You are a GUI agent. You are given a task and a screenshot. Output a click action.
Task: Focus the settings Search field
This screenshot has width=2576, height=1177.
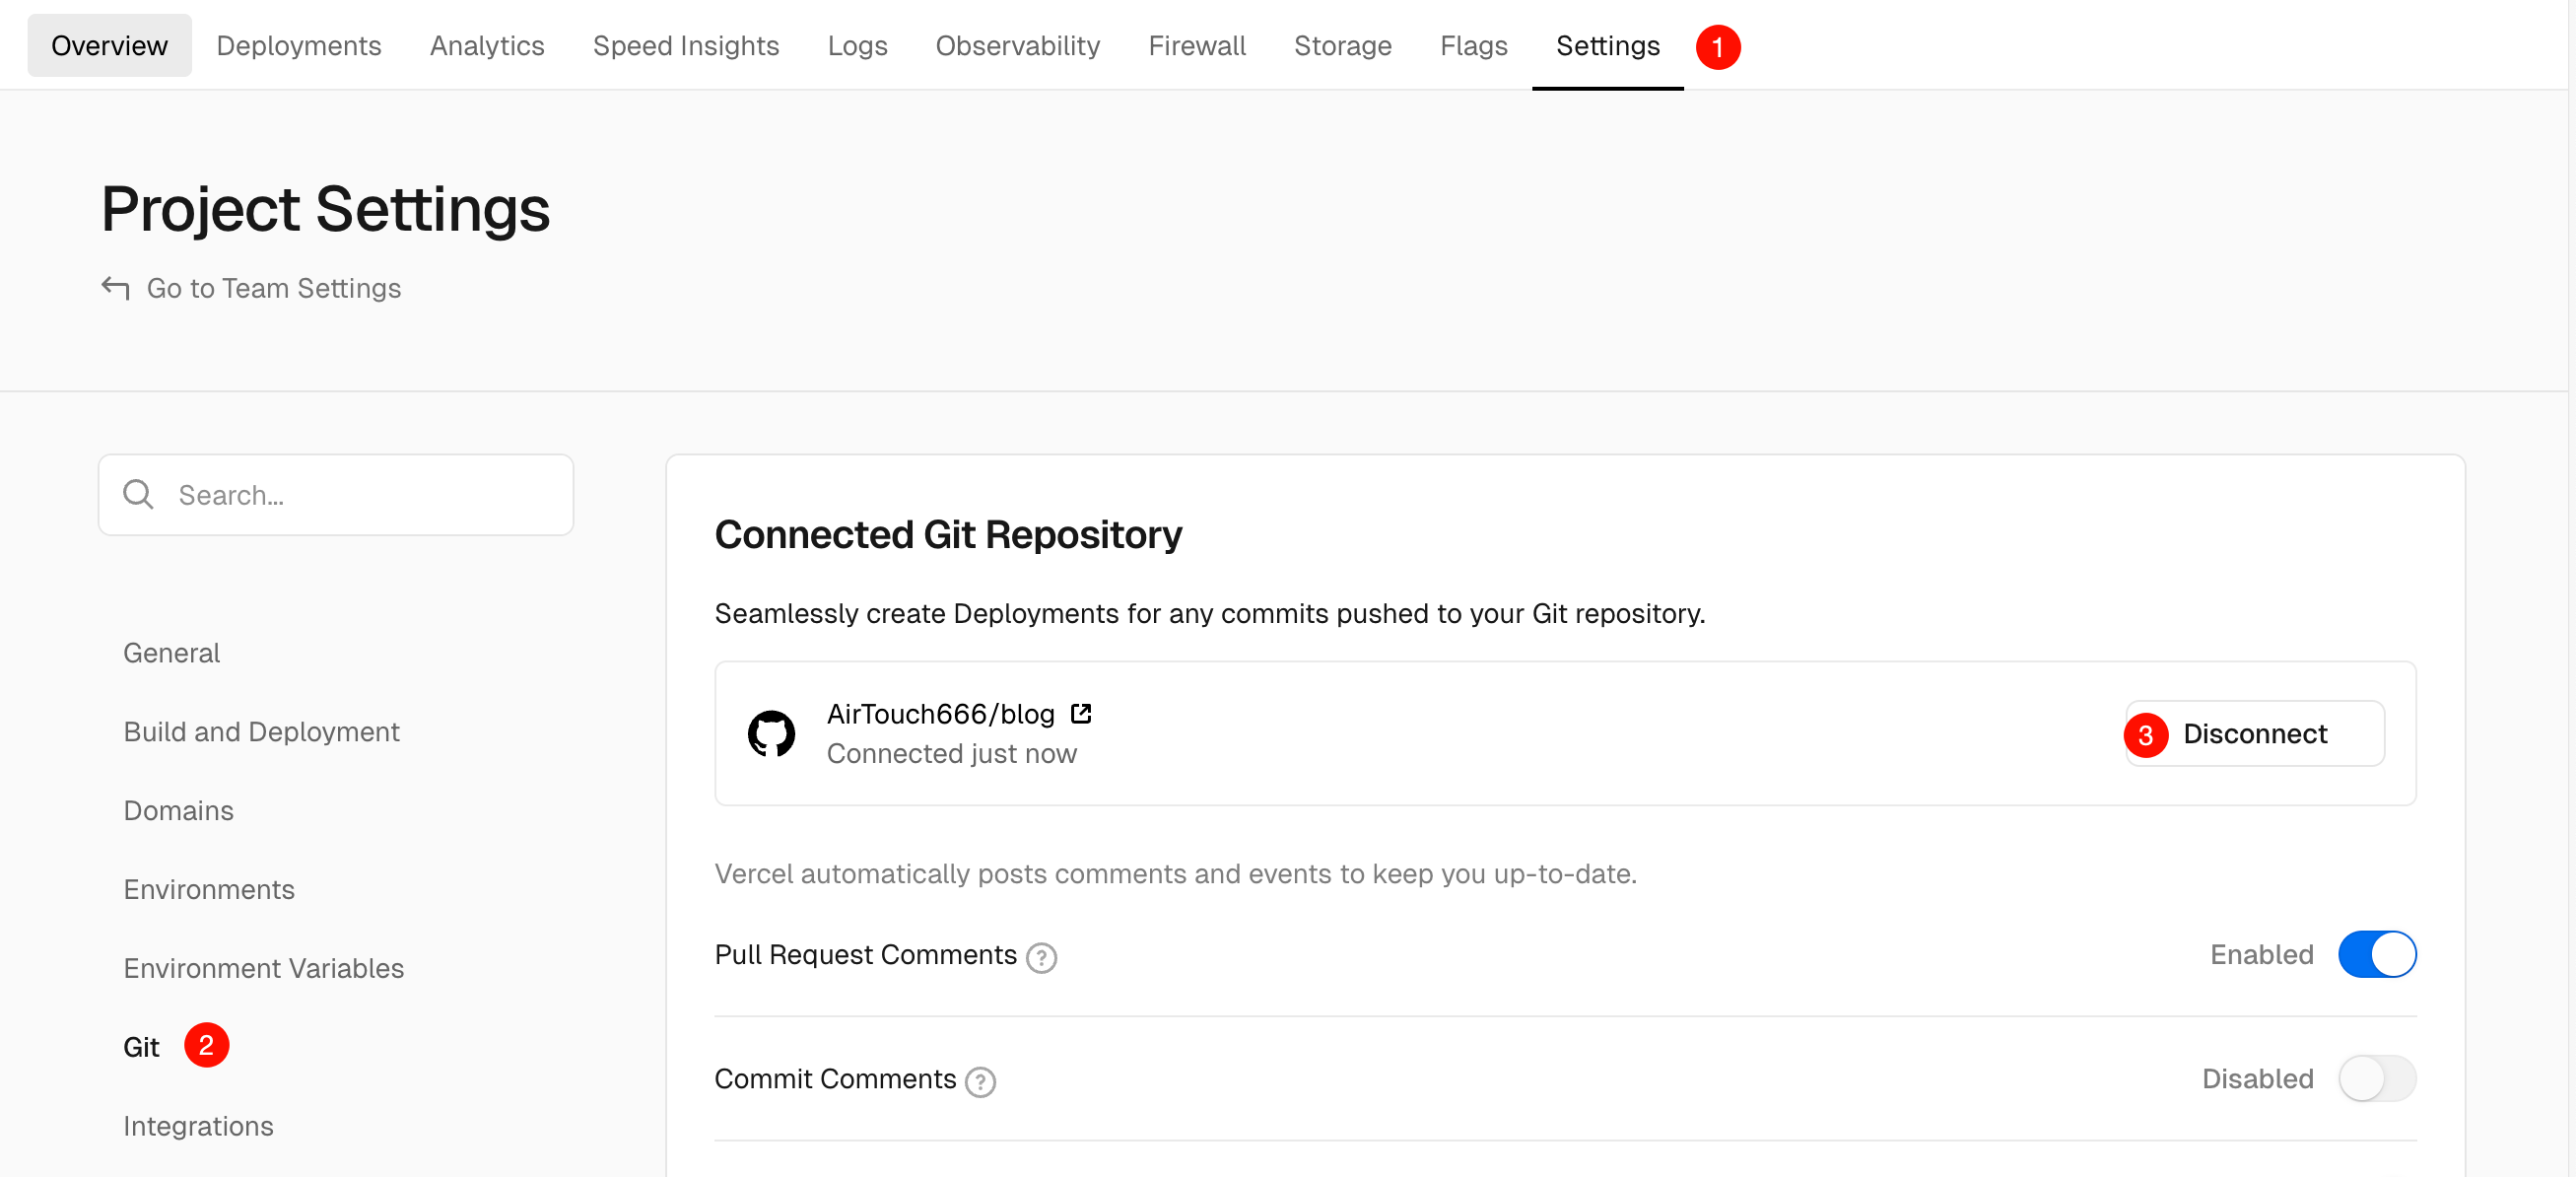coord(336,495)
